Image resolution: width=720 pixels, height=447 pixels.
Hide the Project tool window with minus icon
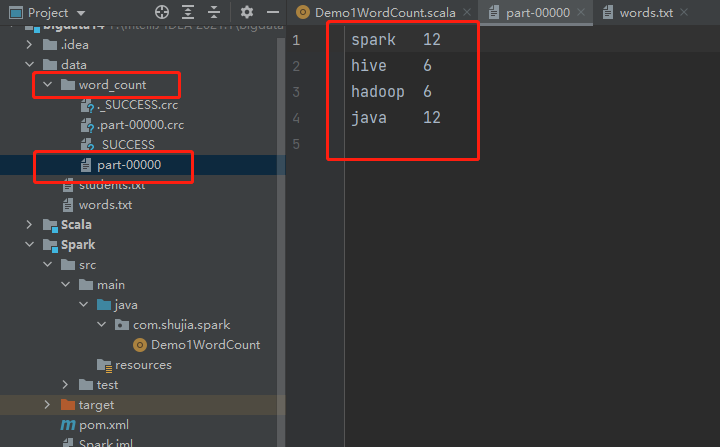click(x=273, y=12)
